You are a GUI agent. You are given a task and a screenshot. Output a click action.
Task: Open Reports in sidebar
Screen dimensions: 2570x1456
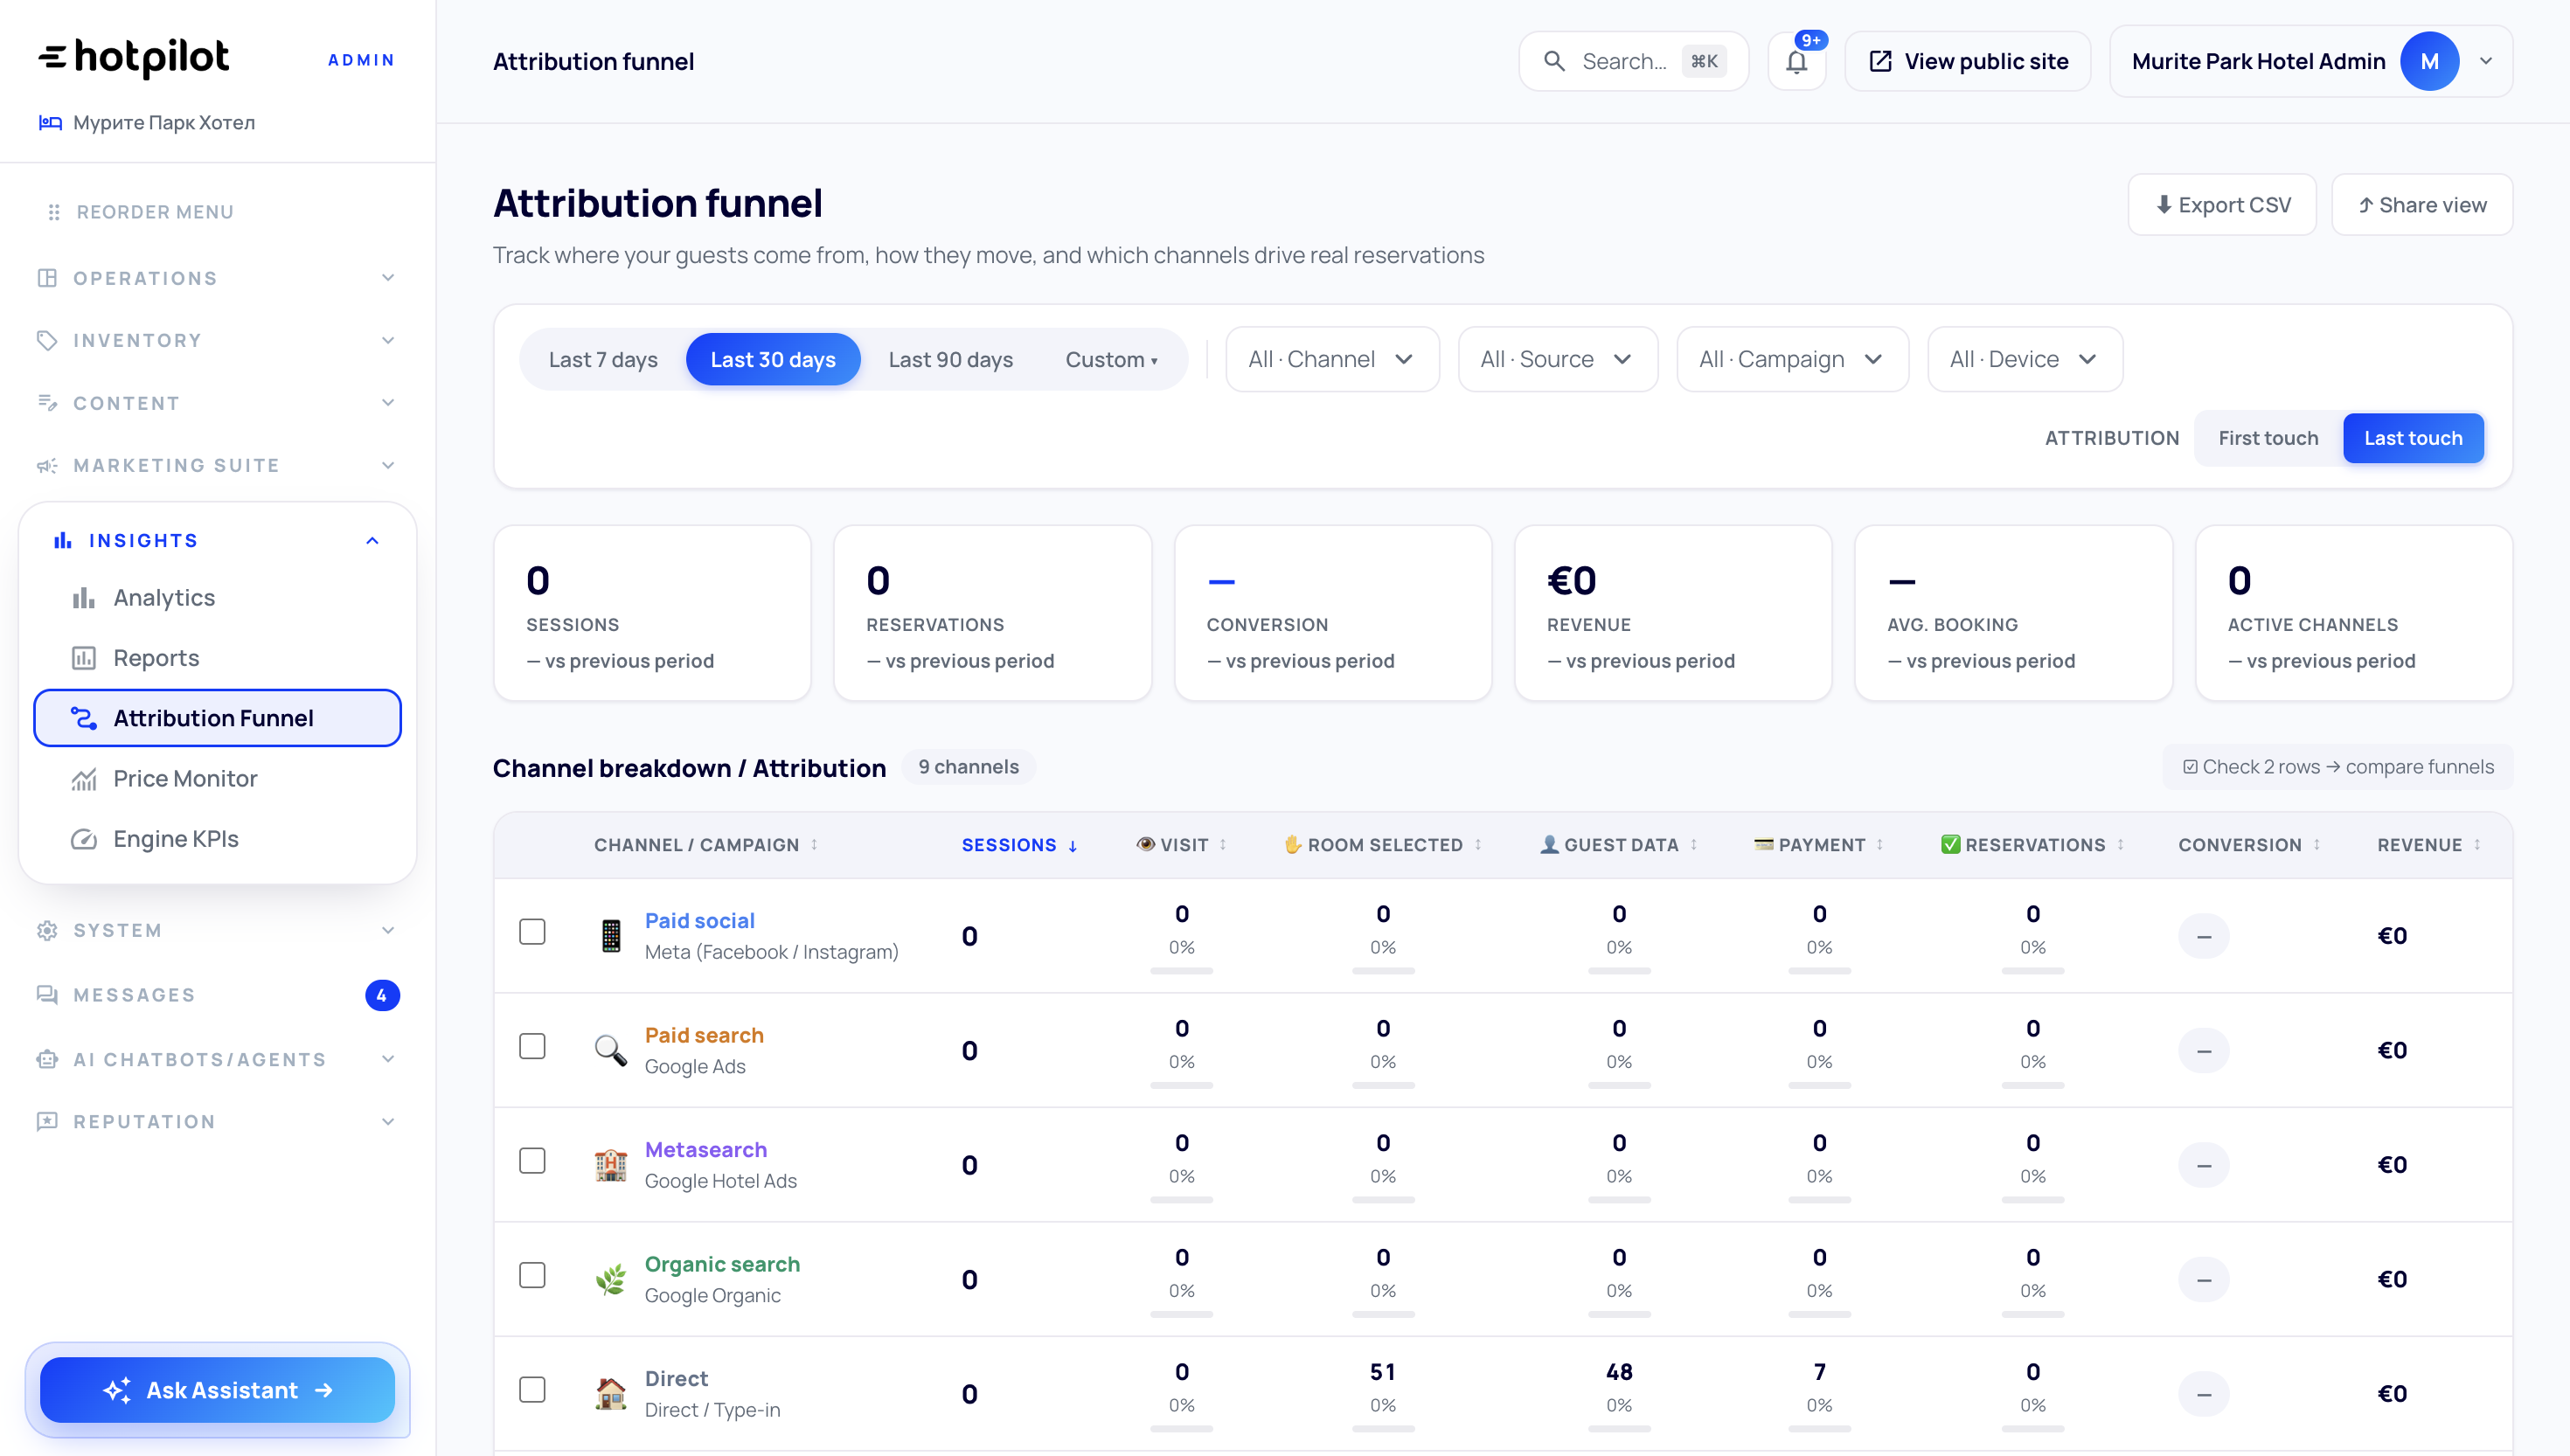tap(217, 658)
